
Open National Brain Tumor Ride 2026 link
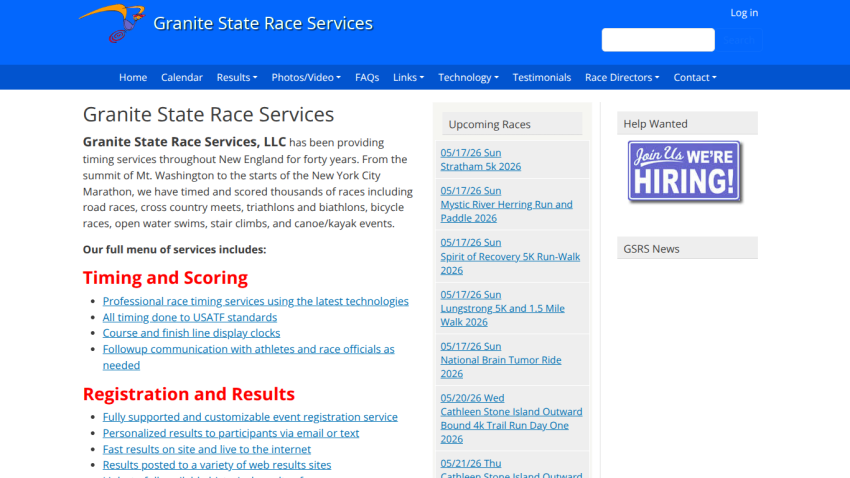point(501,367)
